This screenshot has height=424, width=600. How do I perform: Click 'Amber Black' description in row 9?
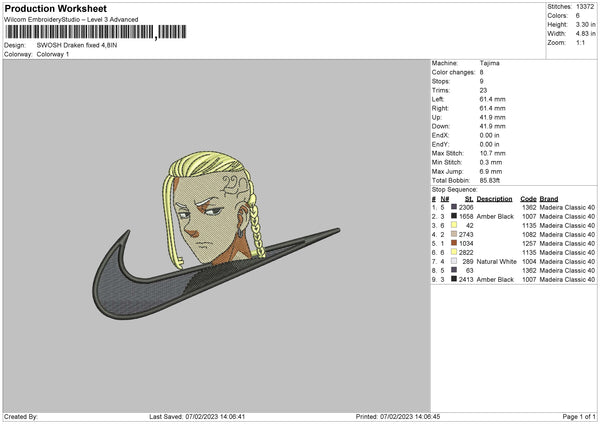(x=495, y=279)
